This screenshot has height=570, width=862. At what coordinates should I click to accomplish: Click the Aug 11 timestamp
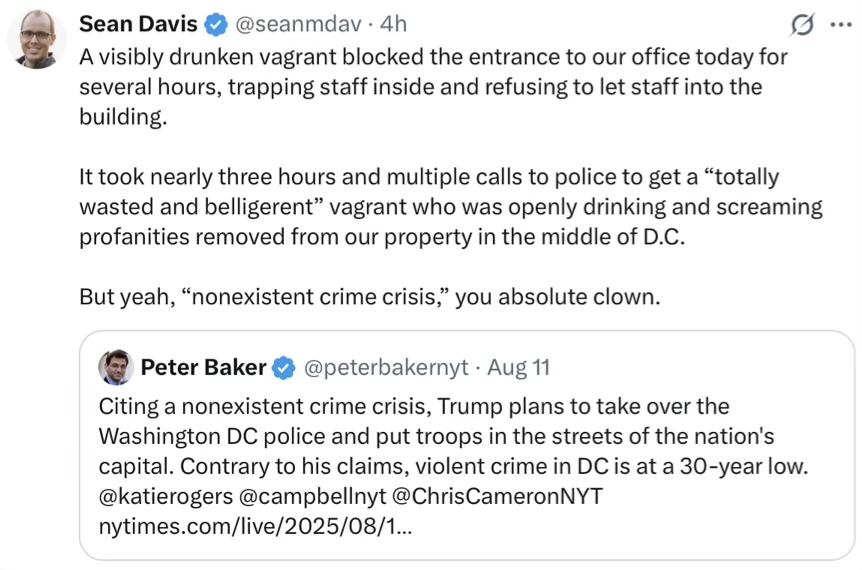point(518,367)
